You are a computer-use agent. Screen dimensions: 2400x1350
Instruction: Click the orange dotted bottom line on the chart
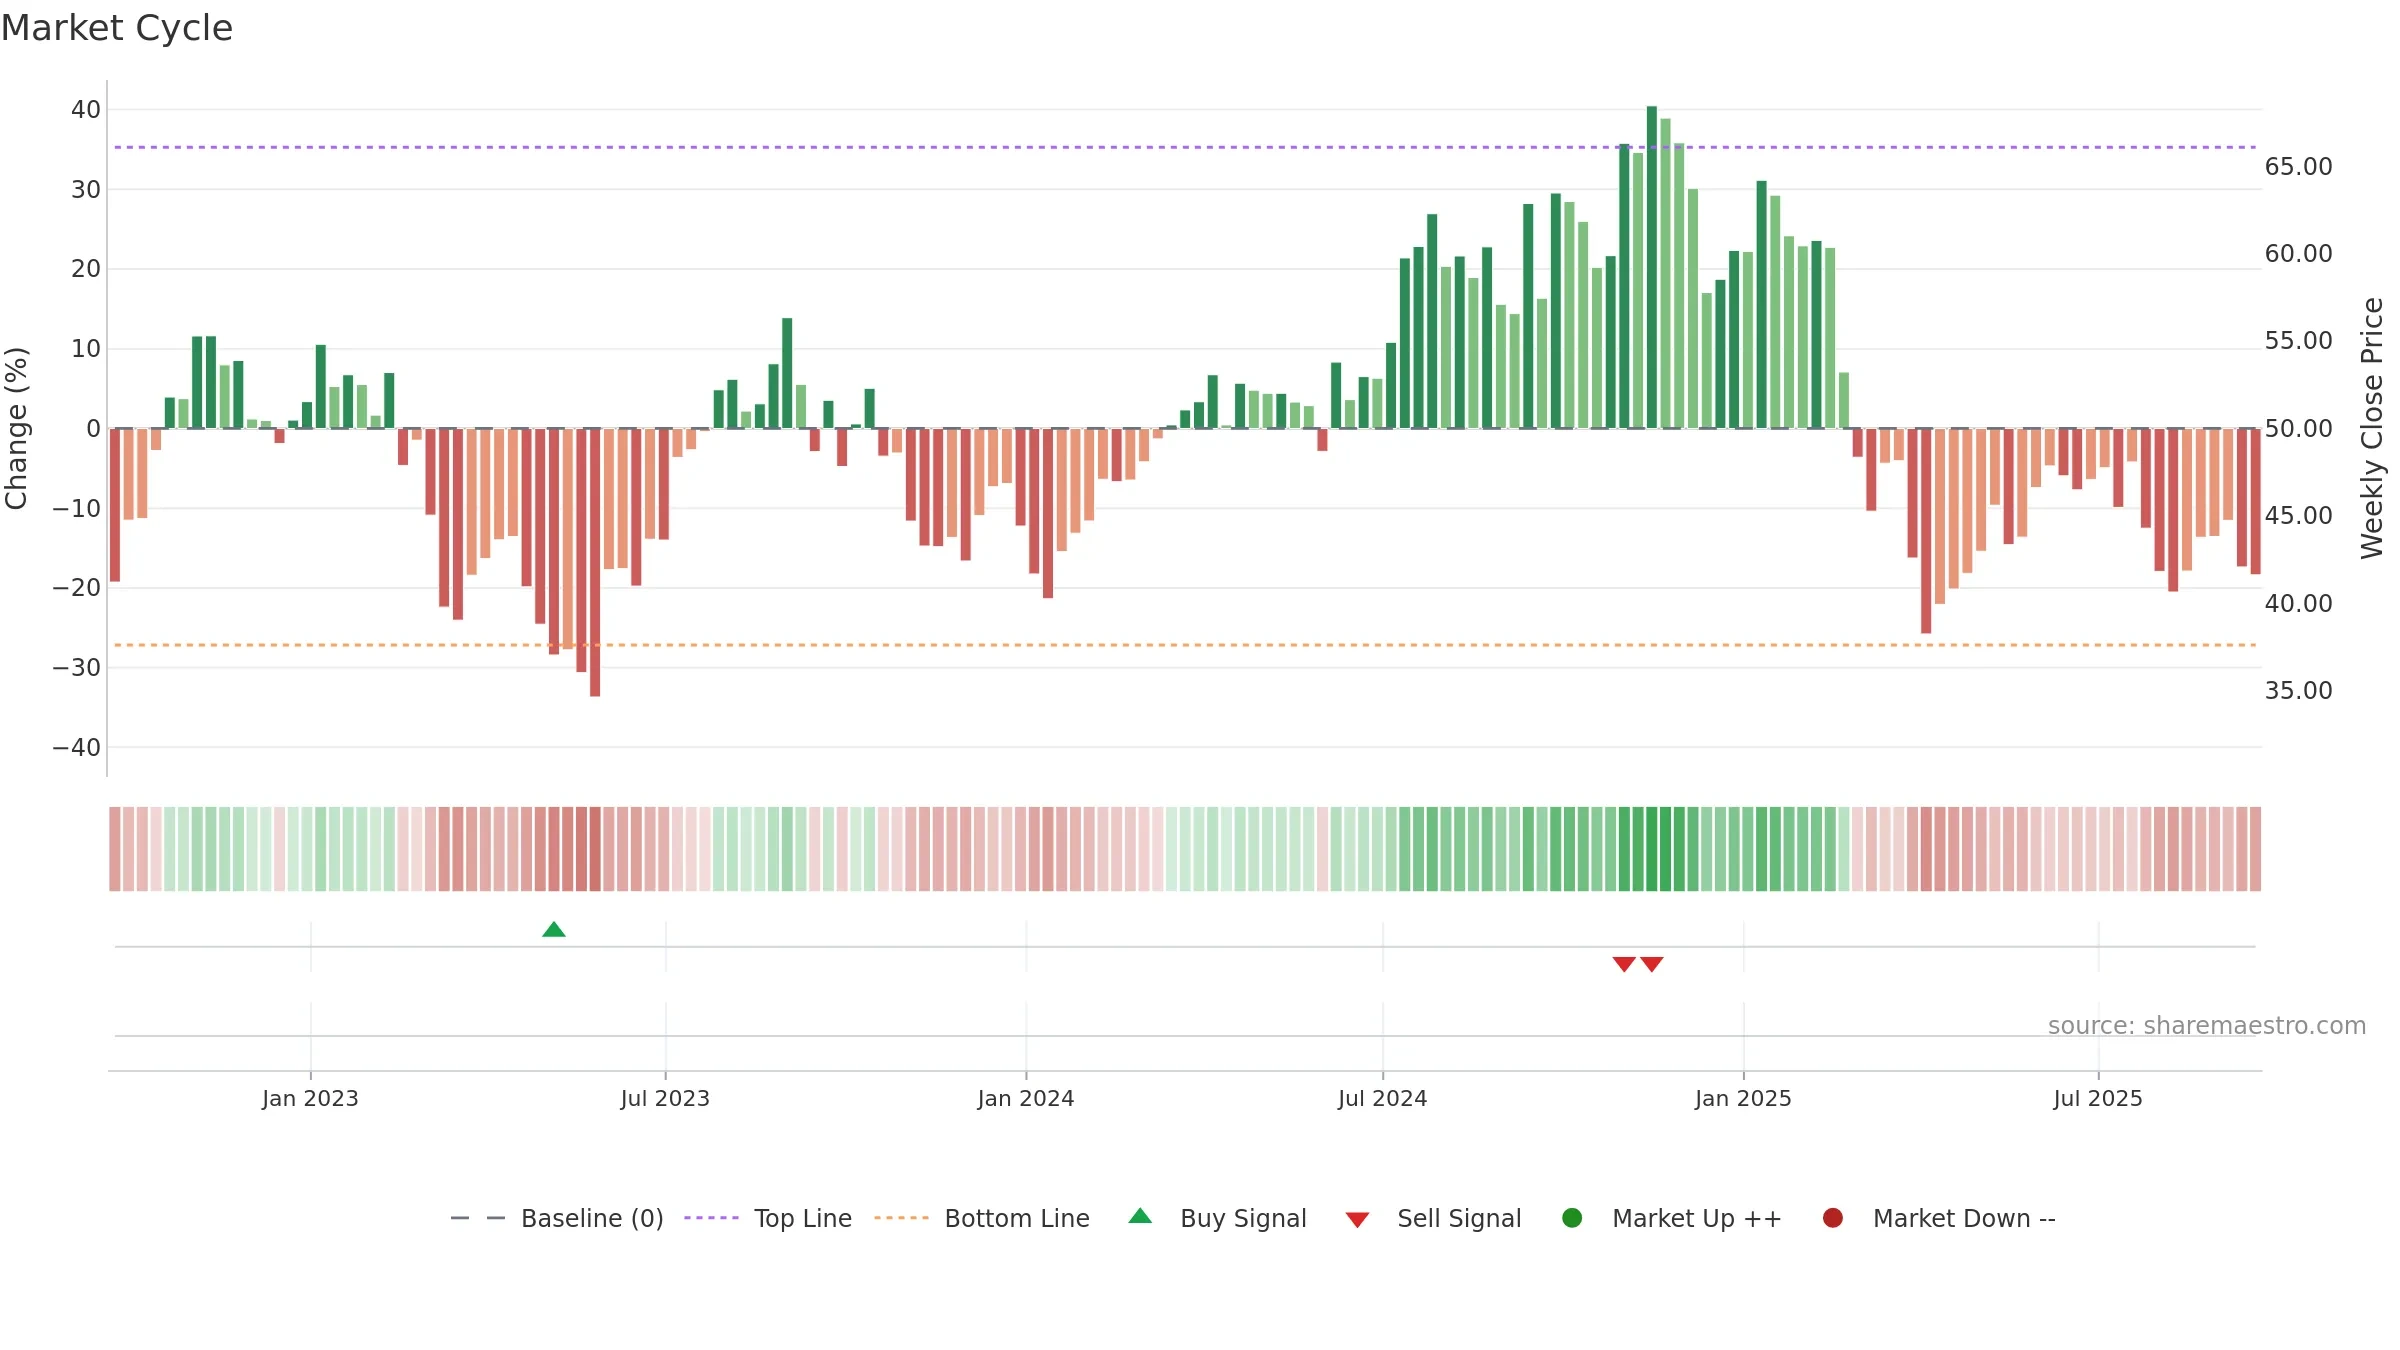pyautogui.click(x=1185, y=645)
